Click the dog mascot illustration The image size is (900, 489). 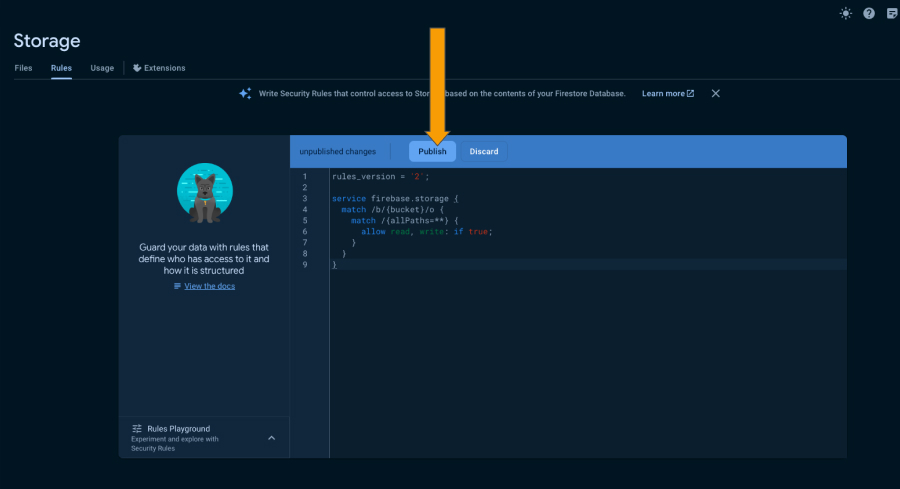205,193
